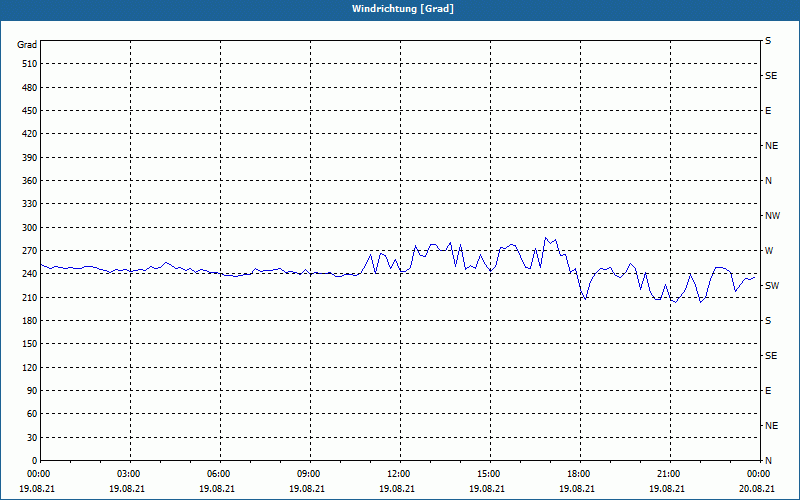
Task: Pick the 19.08.21 date under 21:00
Action: coord(667,489)
